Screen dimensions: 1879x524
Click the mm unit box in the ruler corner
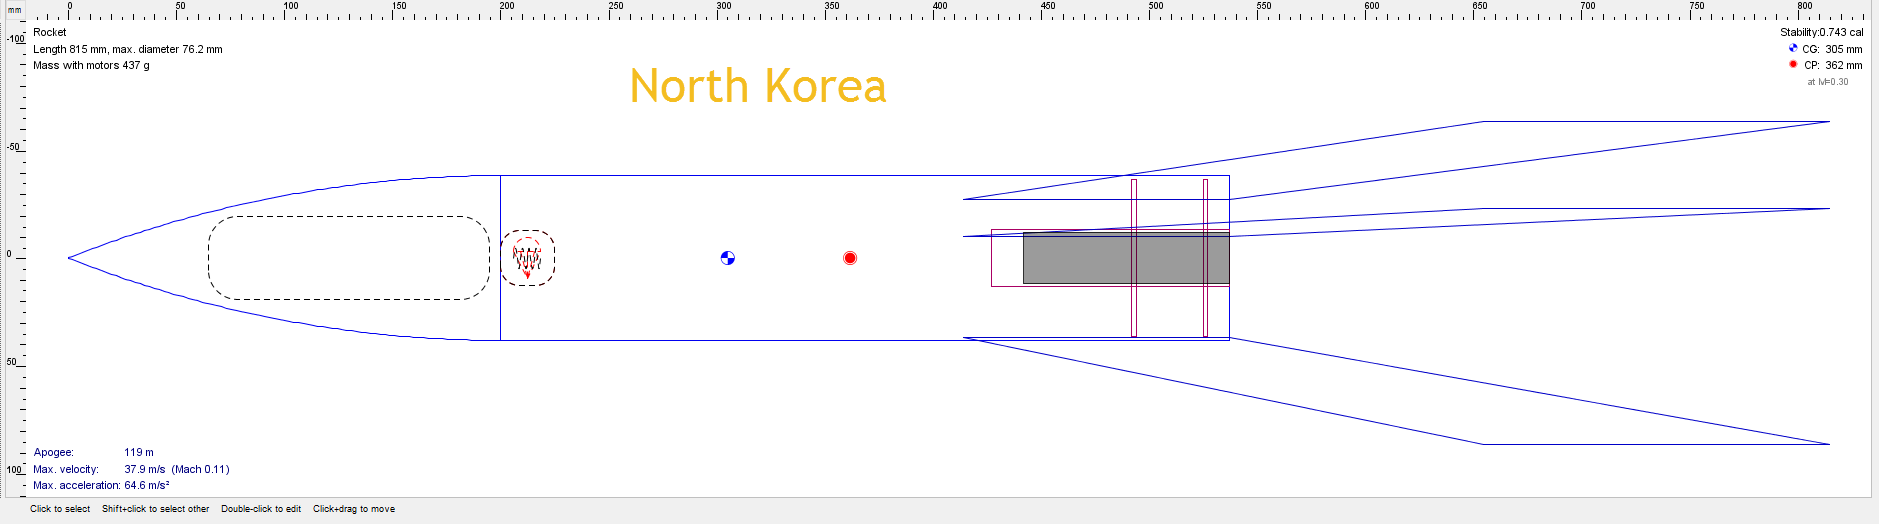pos(14,10)
